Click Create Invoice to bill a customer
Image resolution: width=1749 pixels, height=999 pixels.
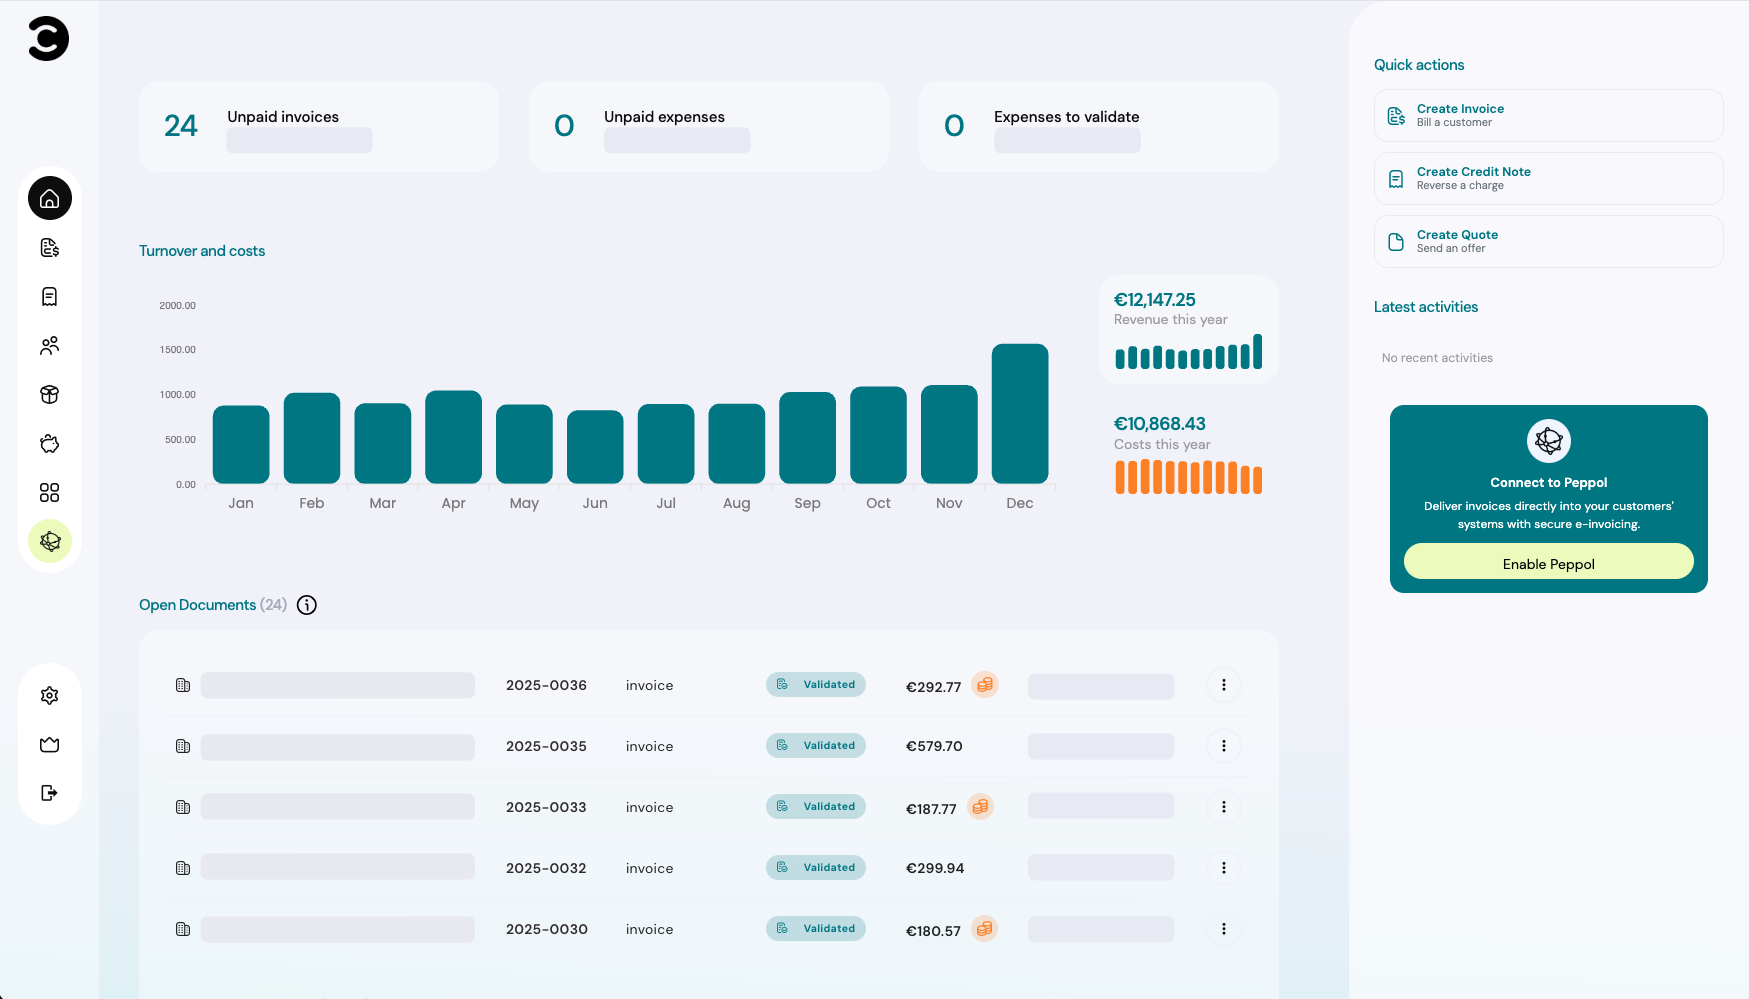pos(1547,115)
